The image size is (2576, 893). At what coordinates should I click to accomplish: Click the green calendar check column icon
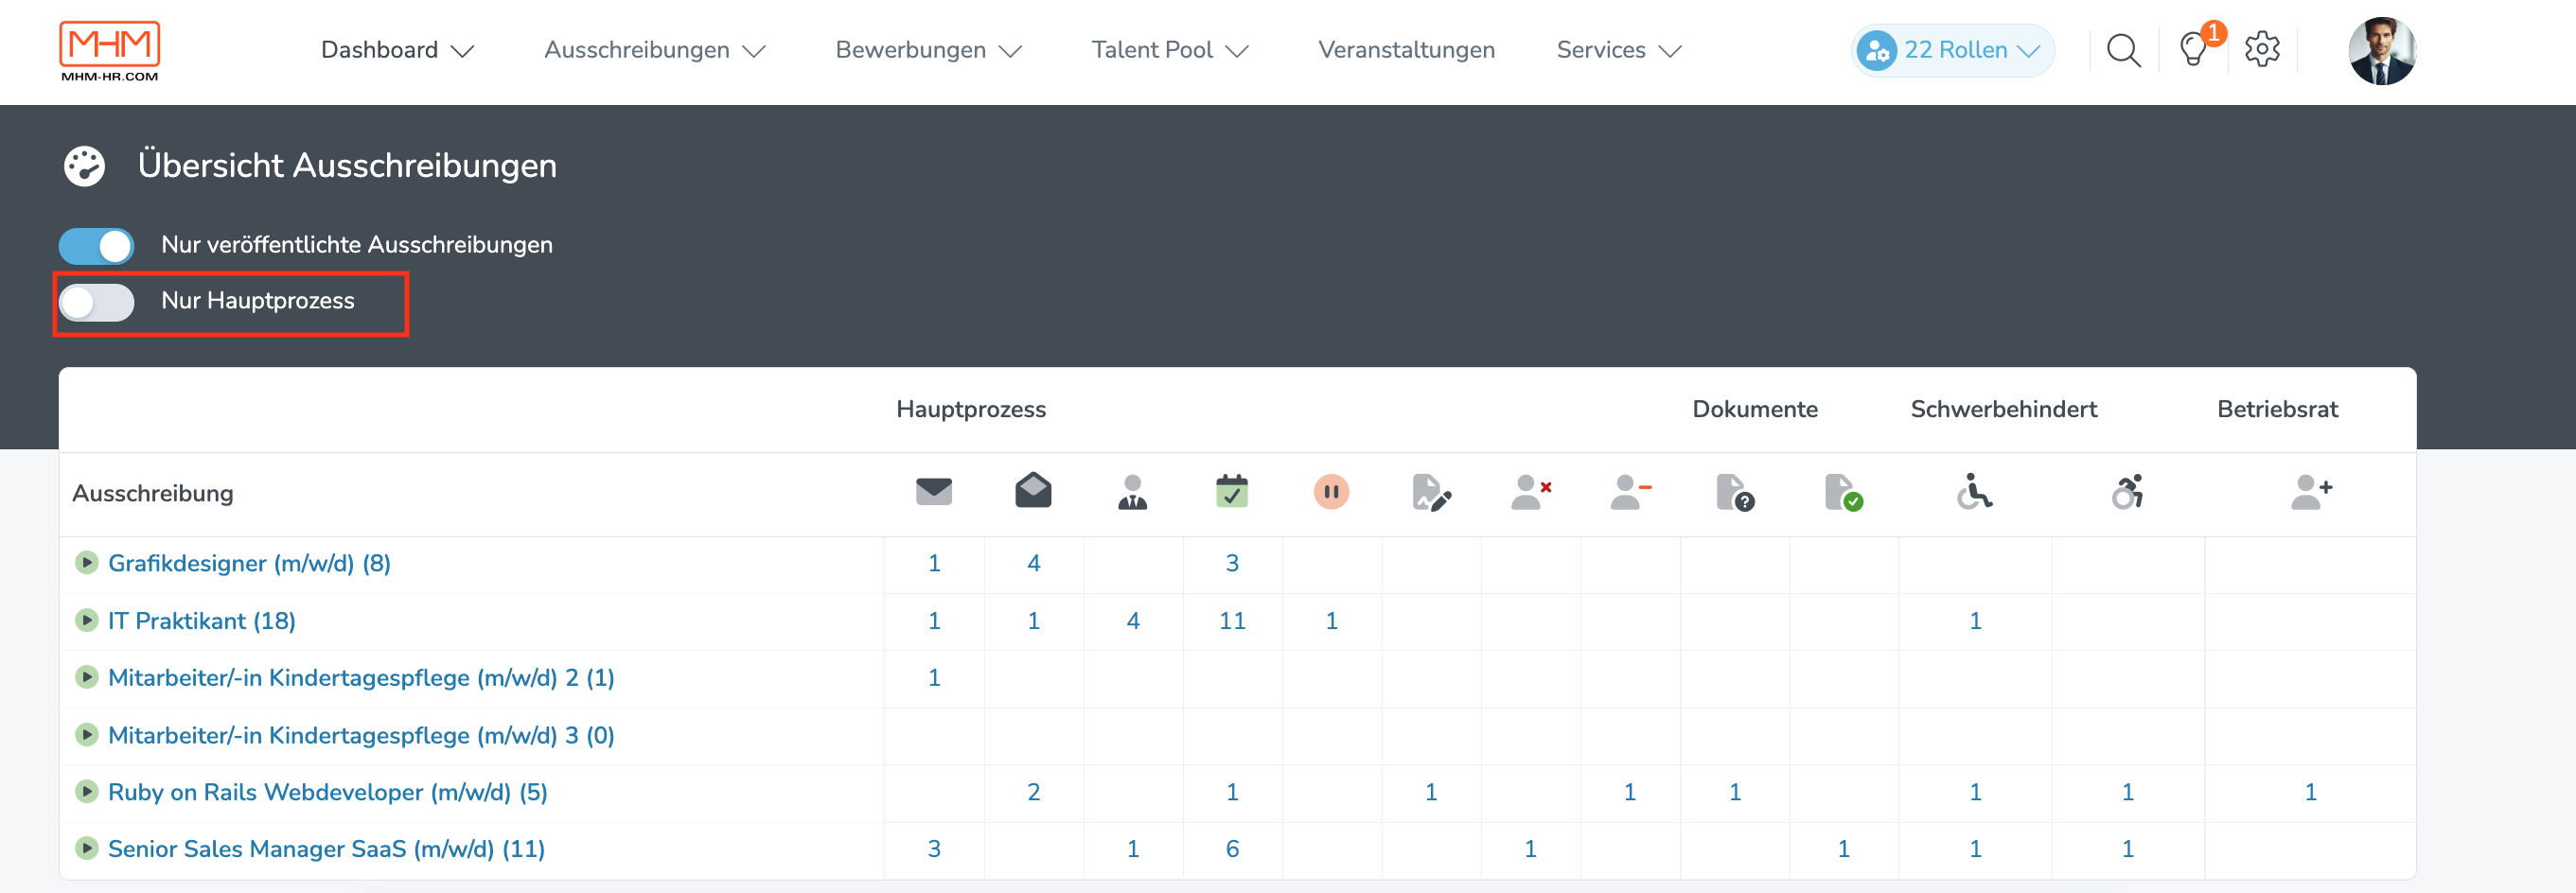1231,491
